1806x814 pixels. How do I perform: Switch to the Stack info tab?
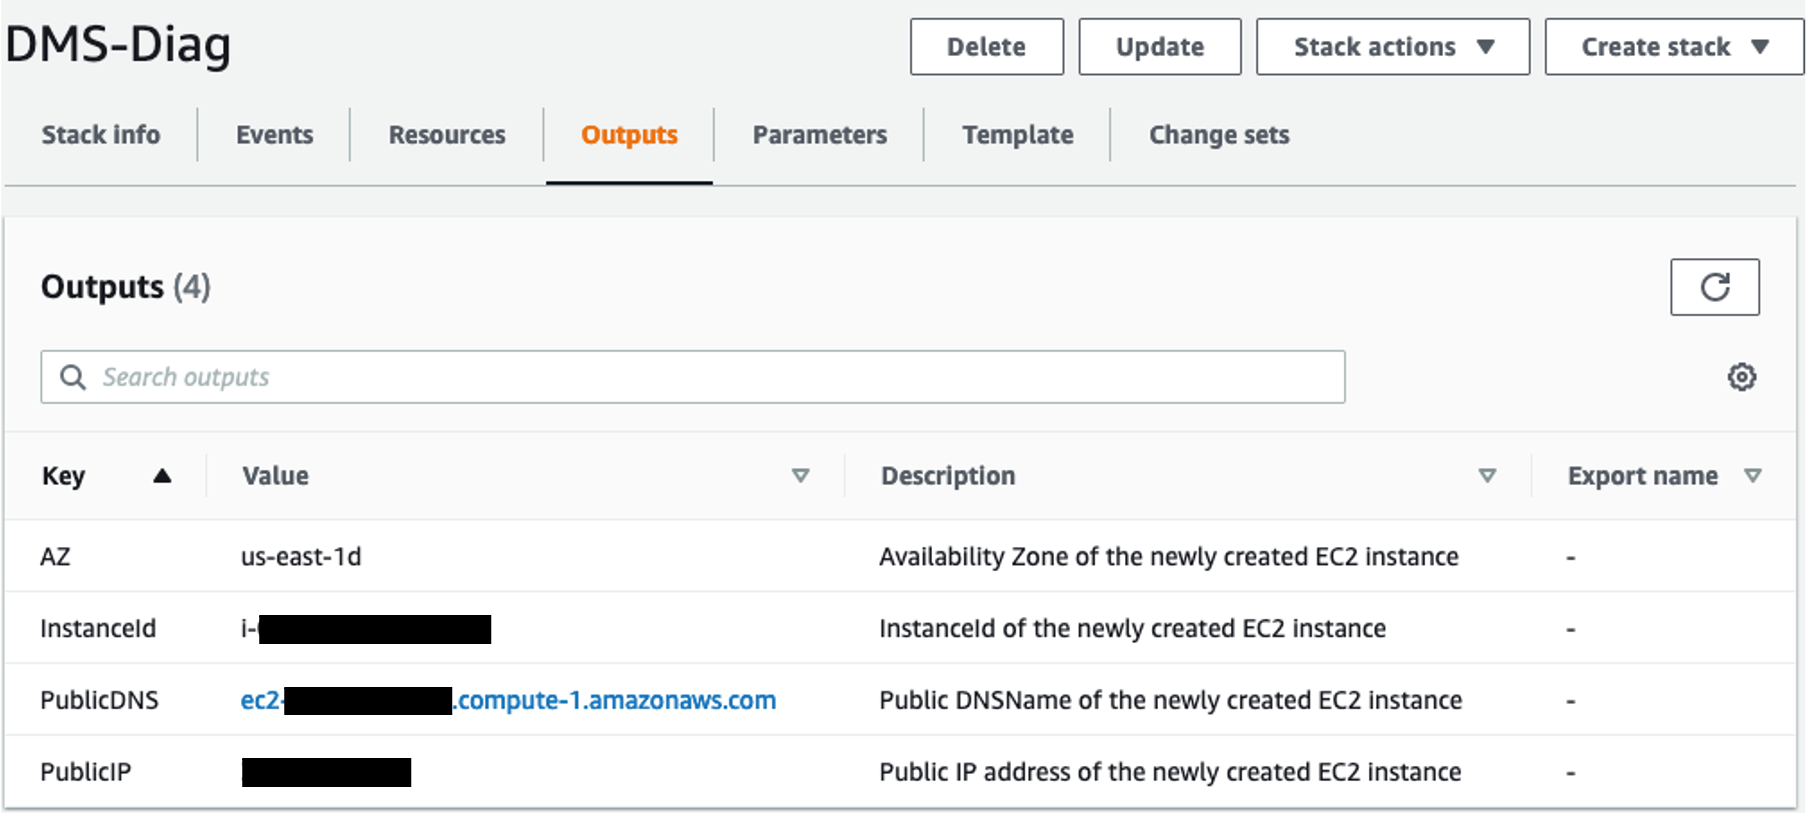pos(101,135)
